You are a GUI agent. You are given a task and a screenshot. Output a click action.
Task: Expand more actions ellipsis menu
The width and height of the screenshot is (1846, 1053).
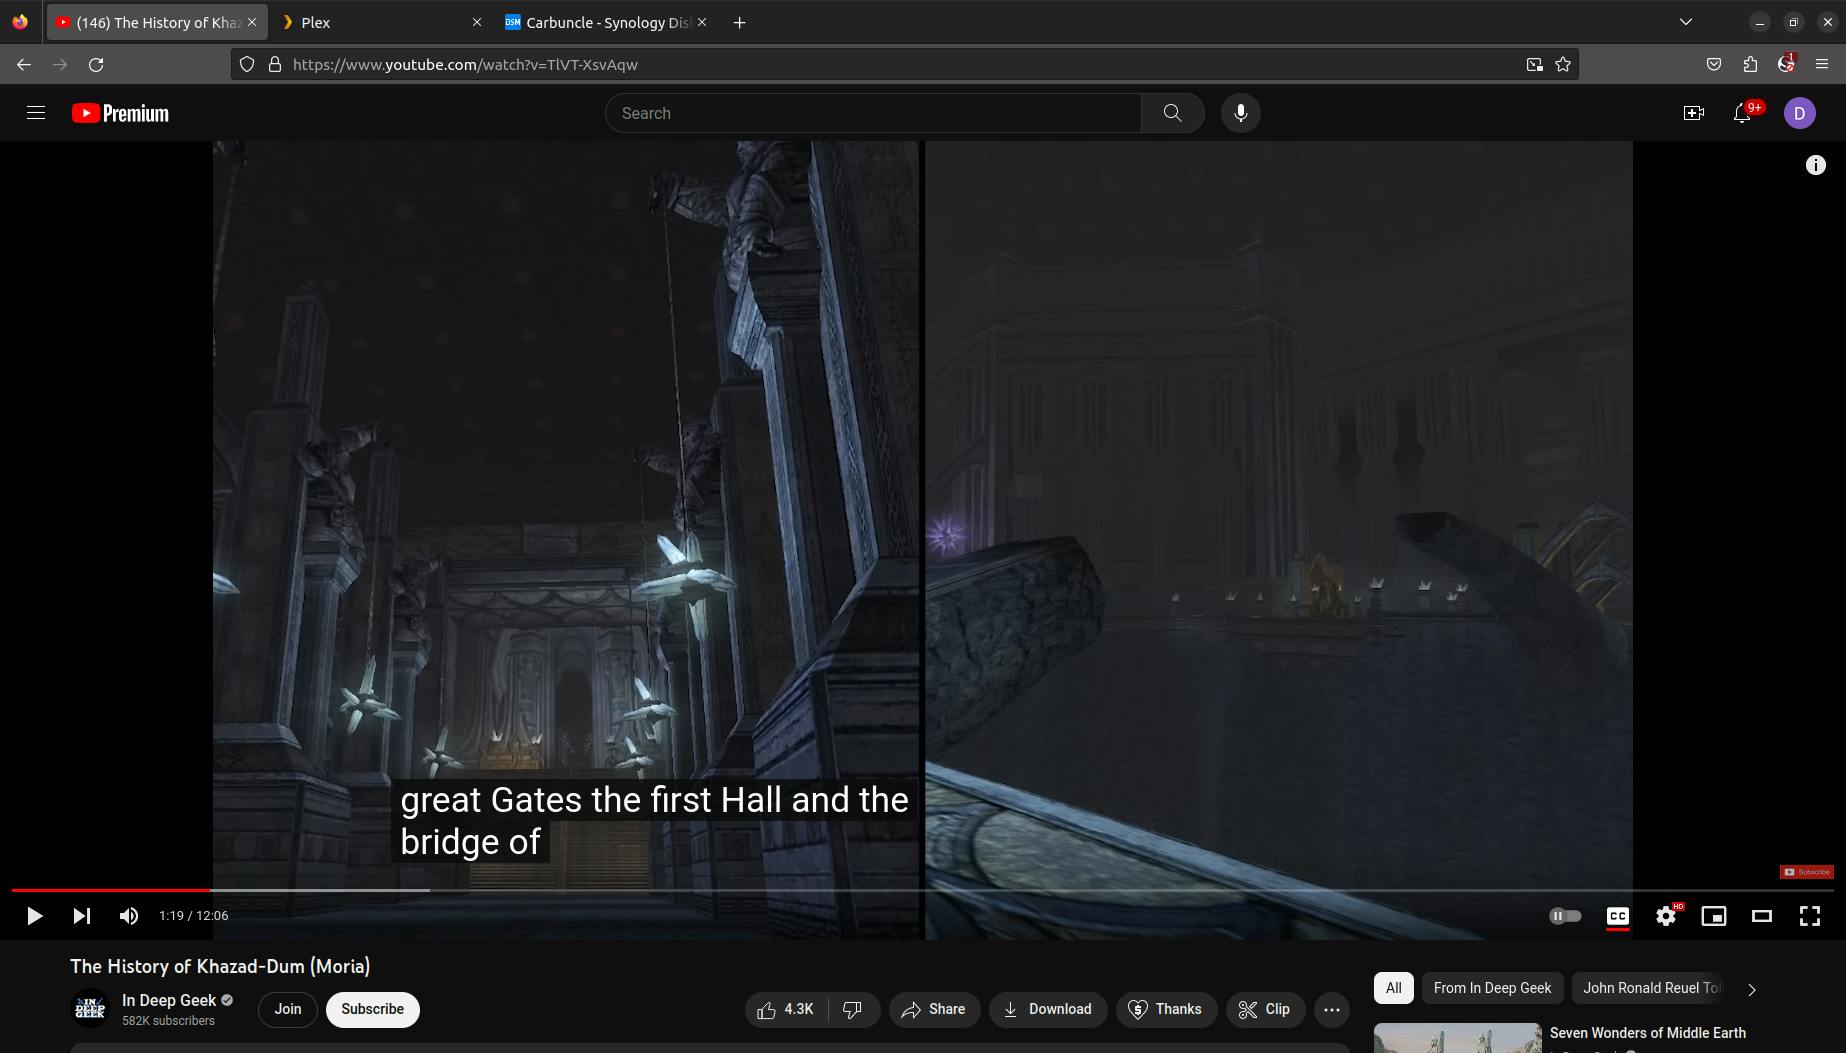coord(1331,1010)
